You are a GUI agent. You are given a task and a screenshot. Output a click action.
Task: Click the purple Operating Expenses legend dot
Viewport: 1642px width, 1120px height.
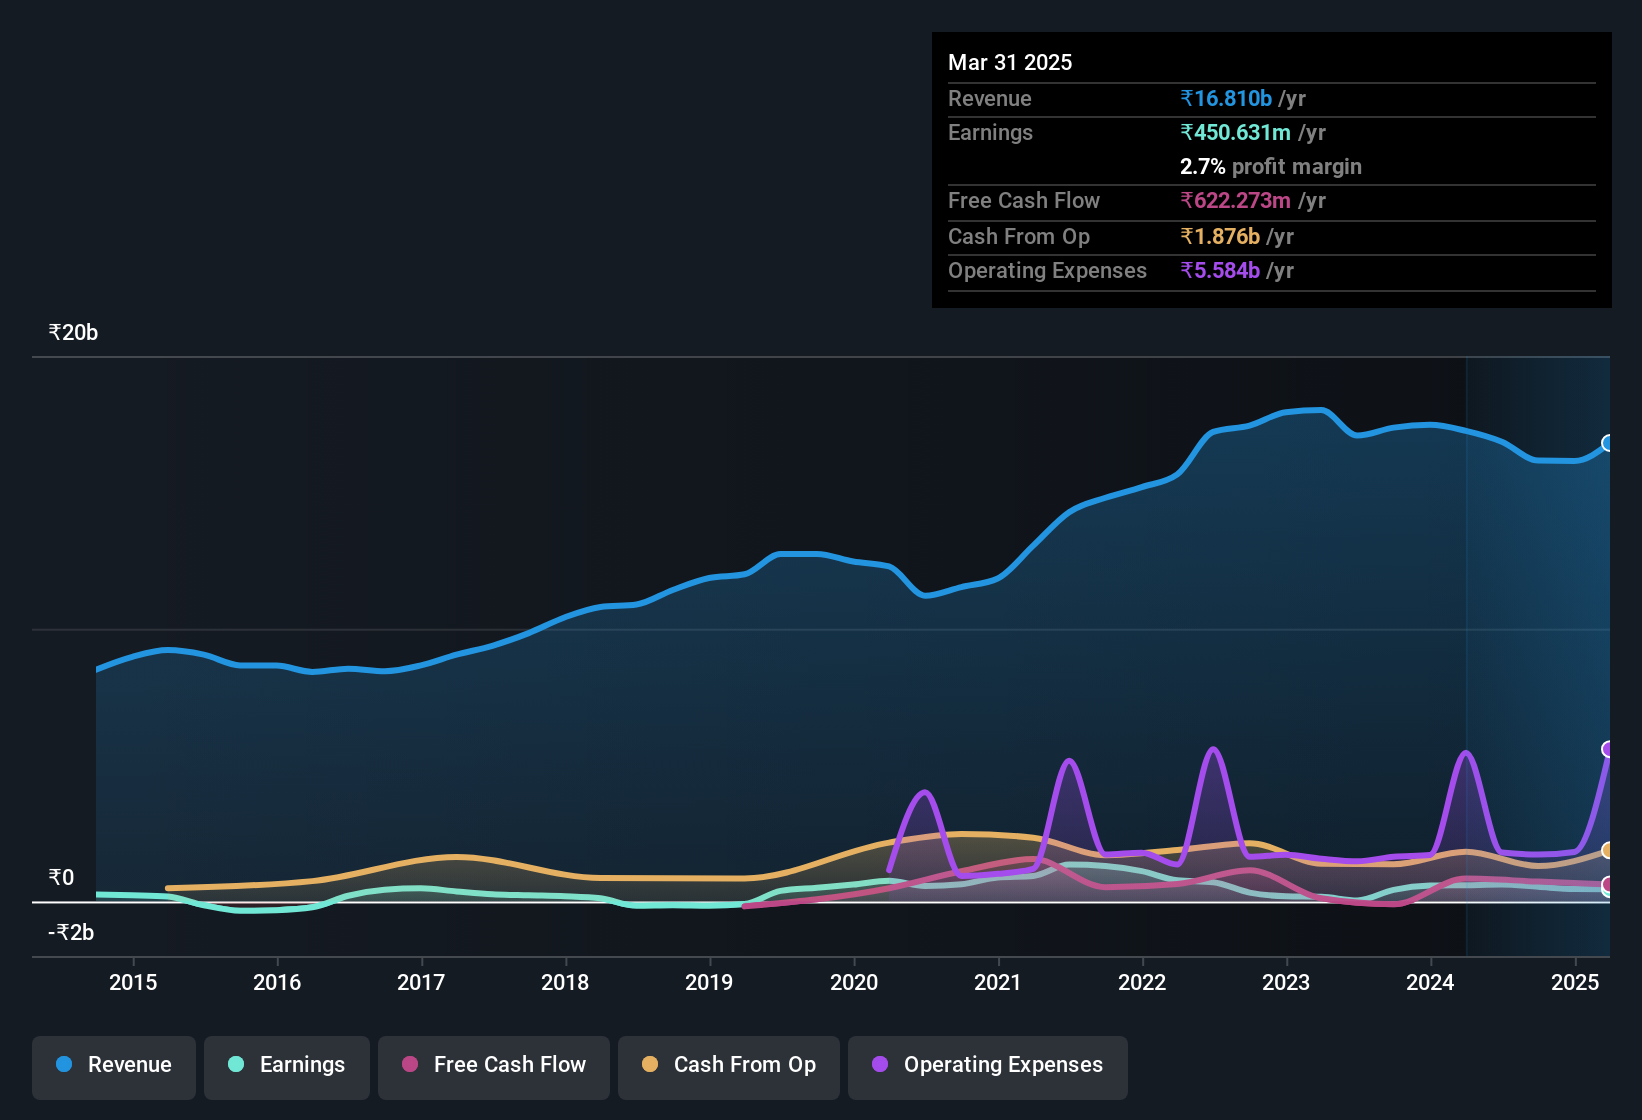point(880,1065)
